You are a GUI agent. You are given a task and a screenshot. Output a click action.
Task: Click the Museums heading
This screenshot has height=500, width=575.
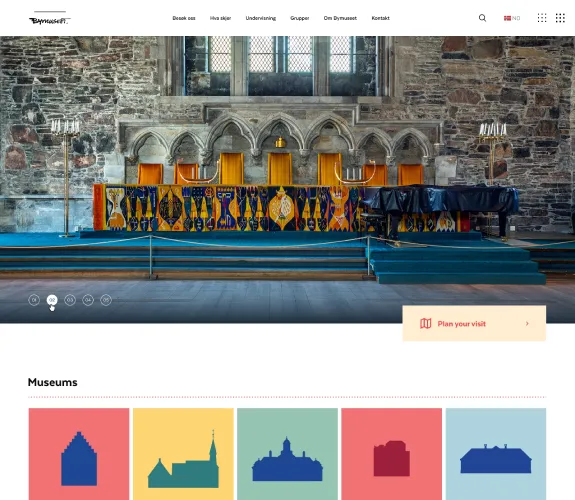tap(52, 382)
